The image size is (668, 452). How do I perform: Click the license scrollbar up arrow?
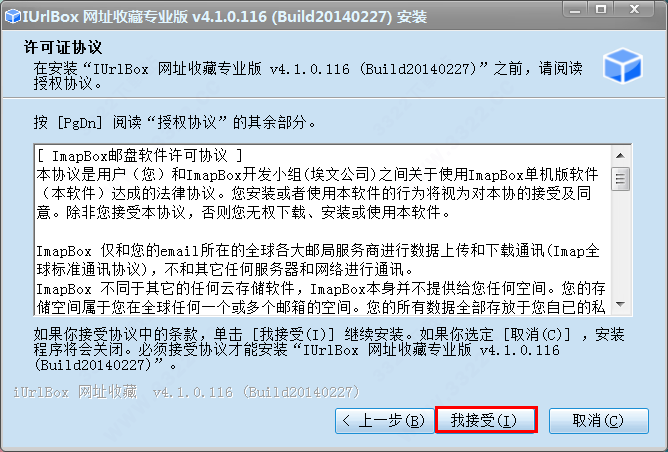pos(620,155)
